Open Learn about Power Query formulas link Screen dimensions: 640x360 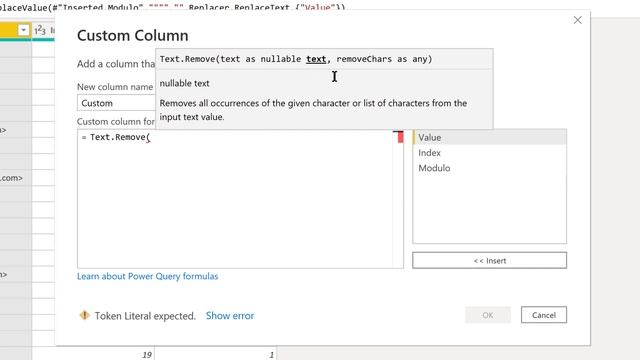click(x=147, y=276)
